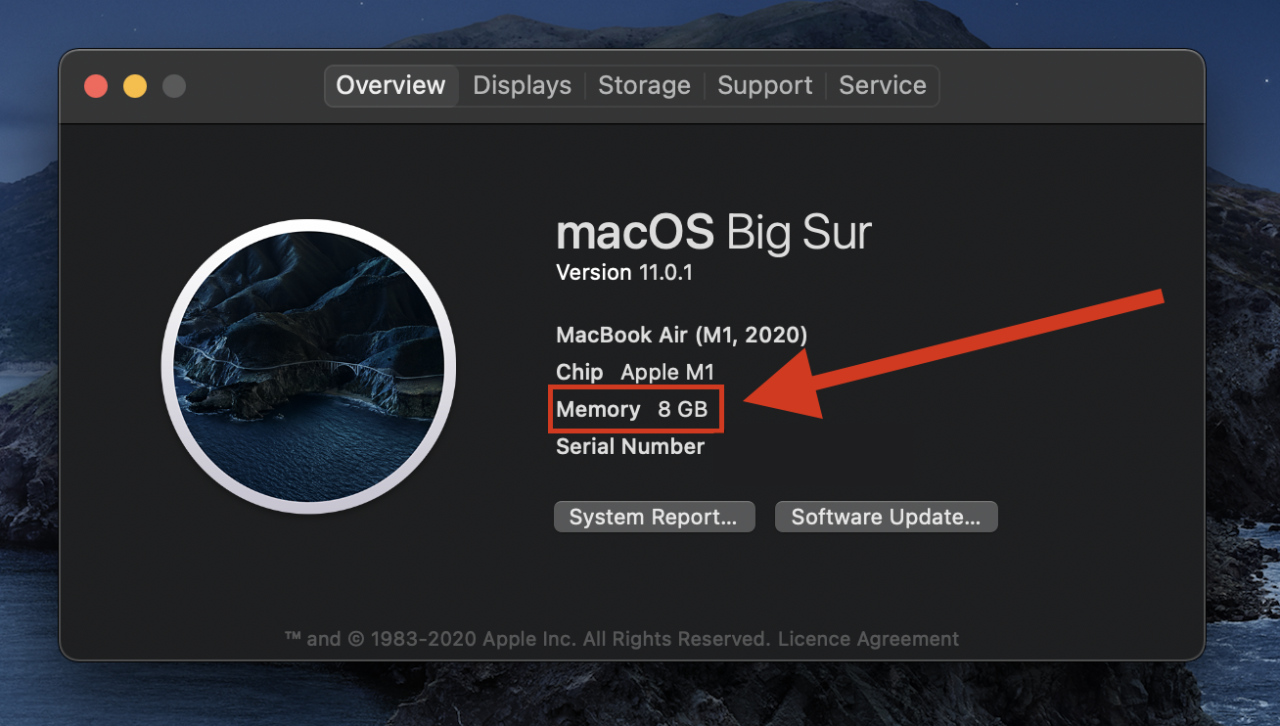The width and height of the screenshot is (1280, 726).
Task: Click the highlighted Memory 8 GB row
Action: 634,410
